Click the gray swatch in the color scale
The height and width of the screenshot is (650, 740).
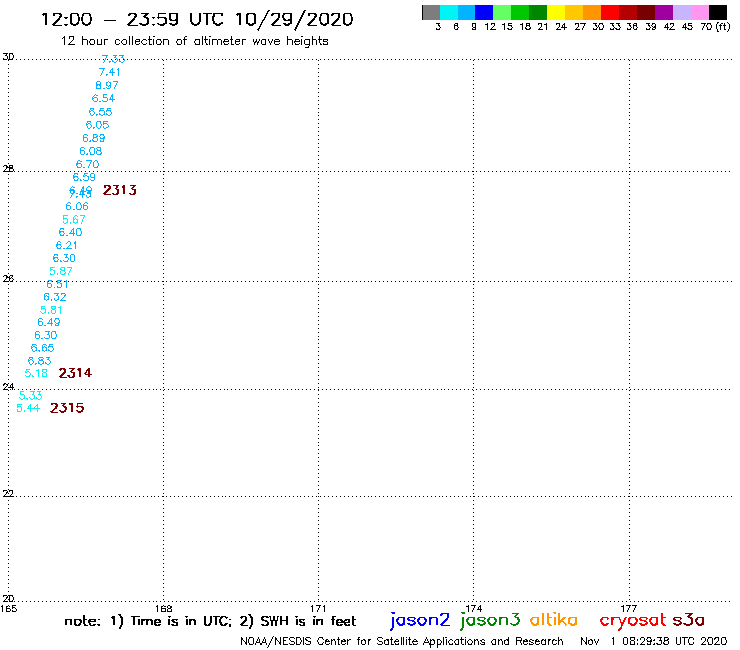431,12
